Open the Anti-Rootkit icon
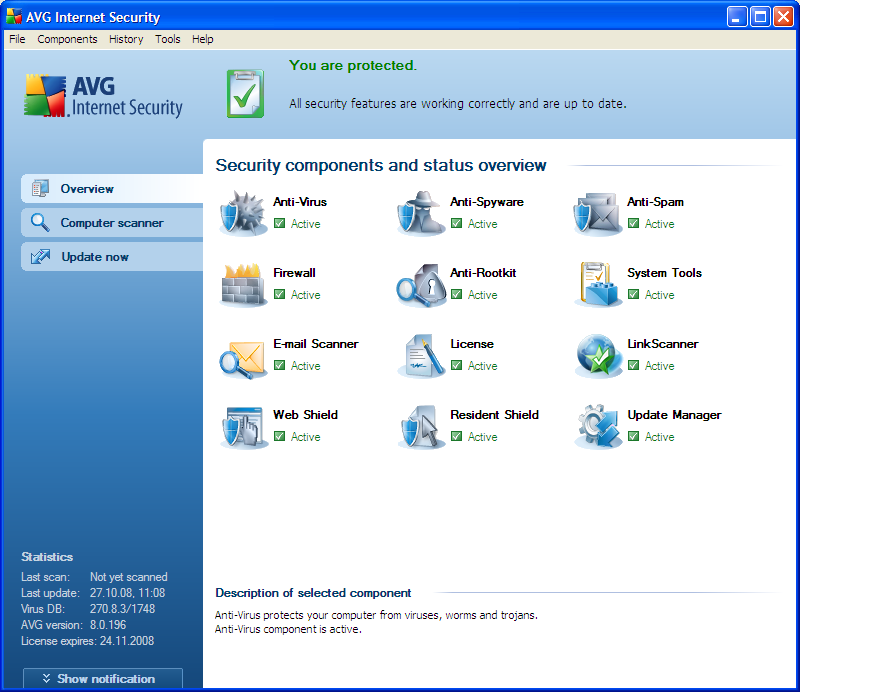Screen dimensions: 873x692 pos(421,285)
